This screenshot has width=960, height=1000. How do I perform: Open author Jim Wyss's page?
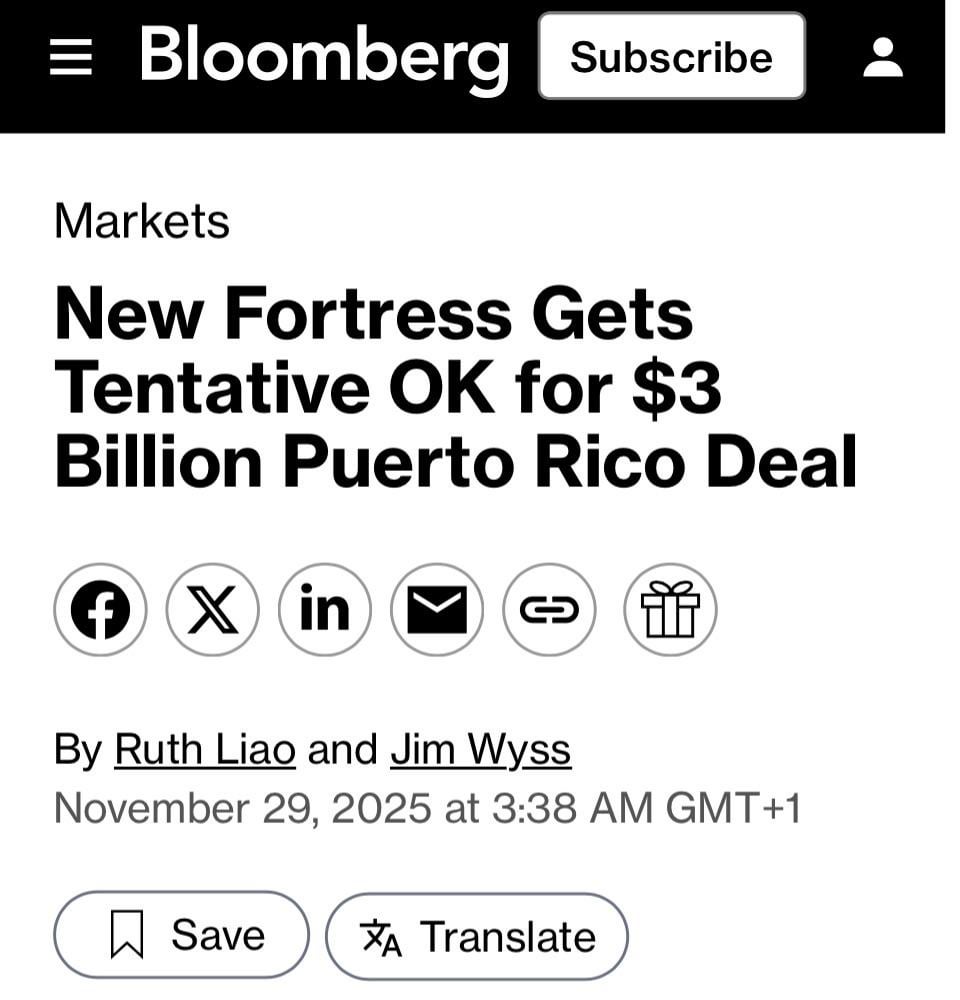coord(480,749)
